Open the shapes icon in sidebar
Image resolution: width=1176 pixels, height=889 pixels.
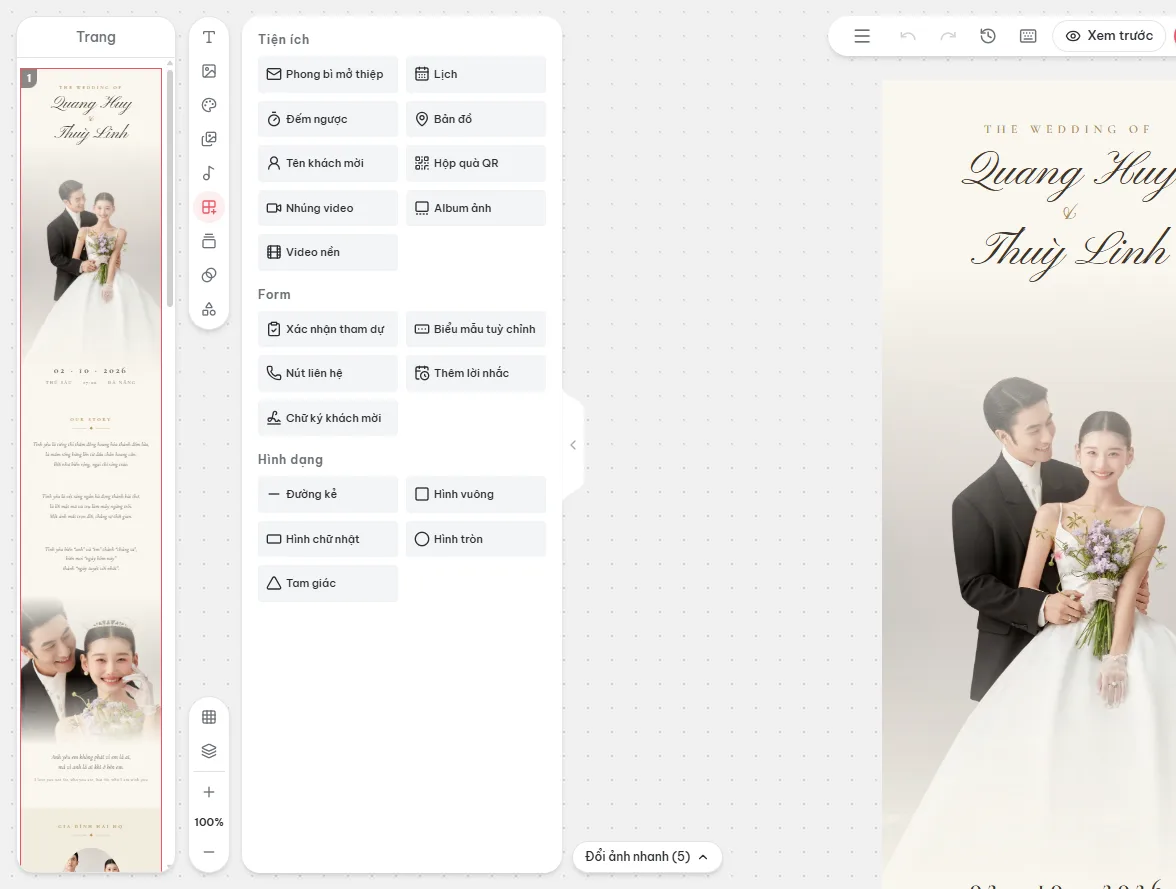(209, 309)
